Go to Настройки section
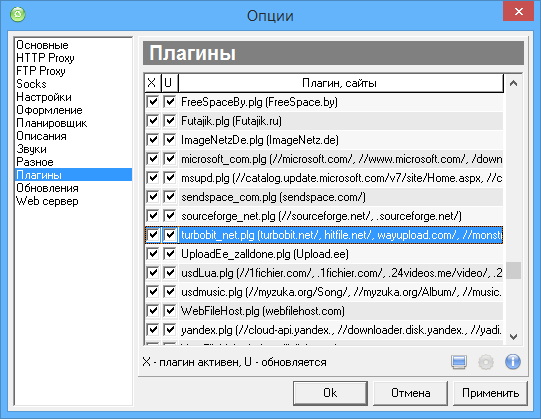The height and width of the screenshot is (419, 541). [x=44, y=97]
